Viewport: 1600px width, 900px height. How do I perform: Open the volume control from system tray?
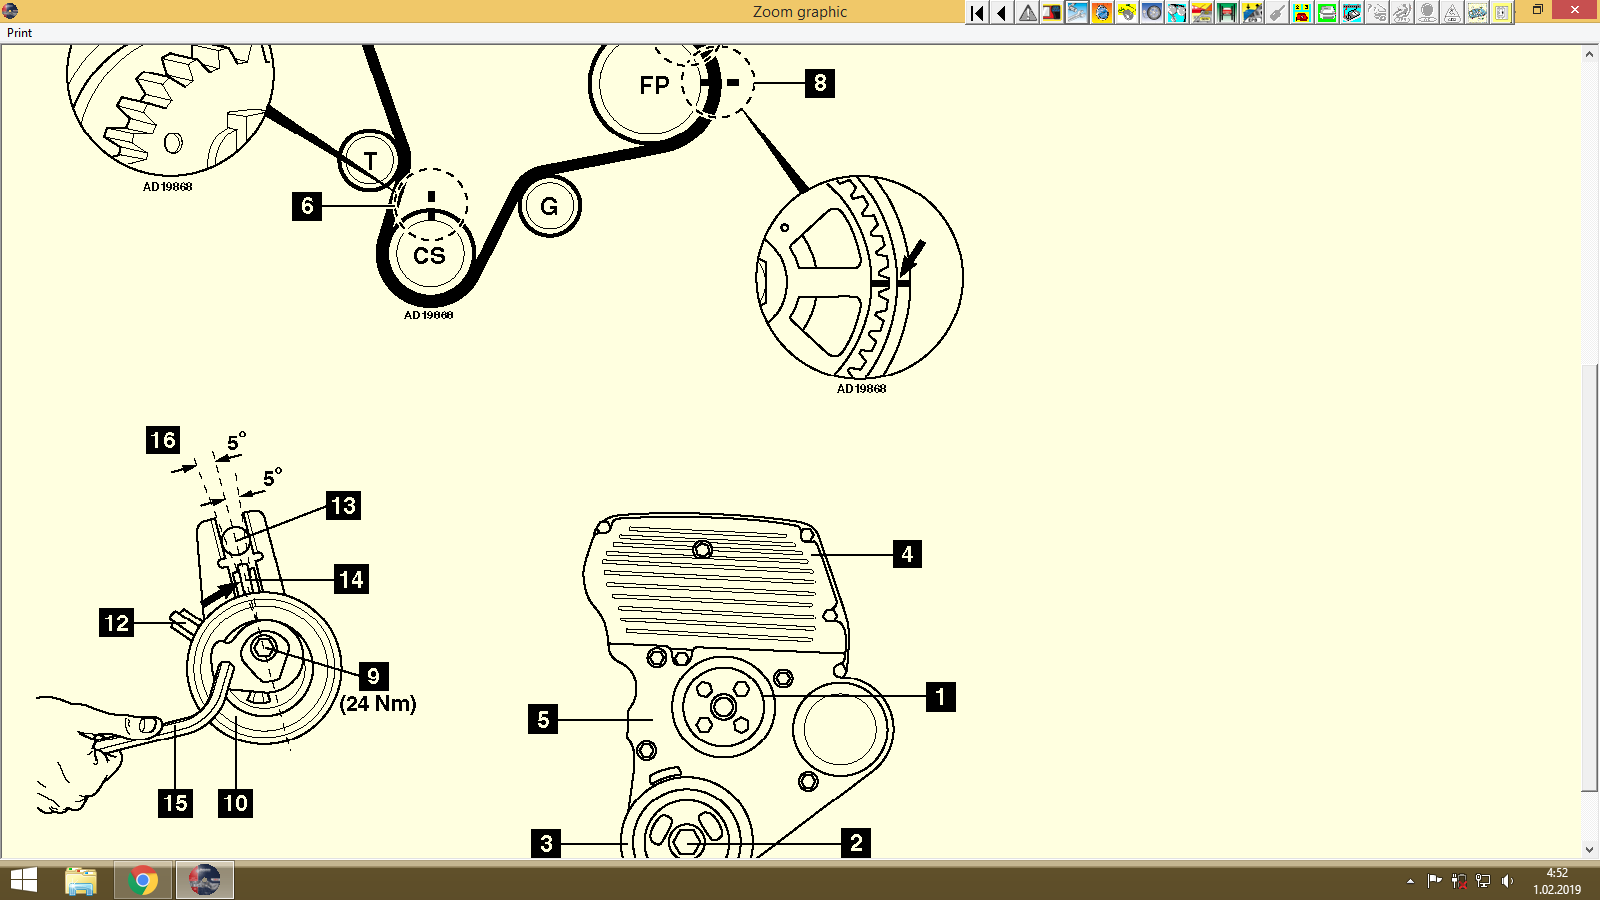[x=1508, y=881]
